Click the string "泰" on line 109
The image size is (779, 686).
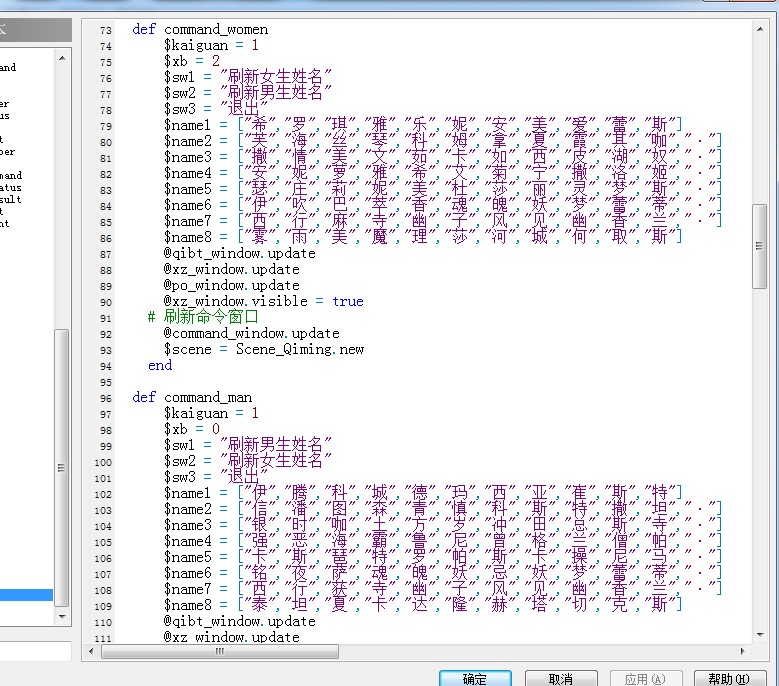click(x=259, y=605)
